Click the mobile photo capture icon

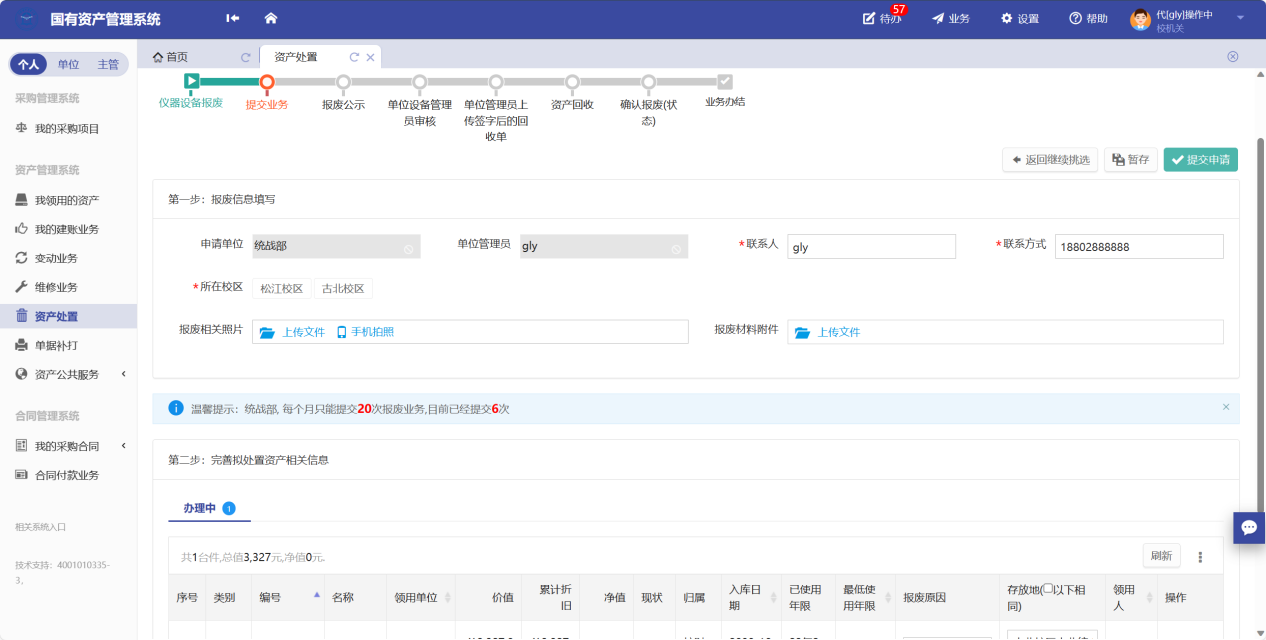[341, 332]
